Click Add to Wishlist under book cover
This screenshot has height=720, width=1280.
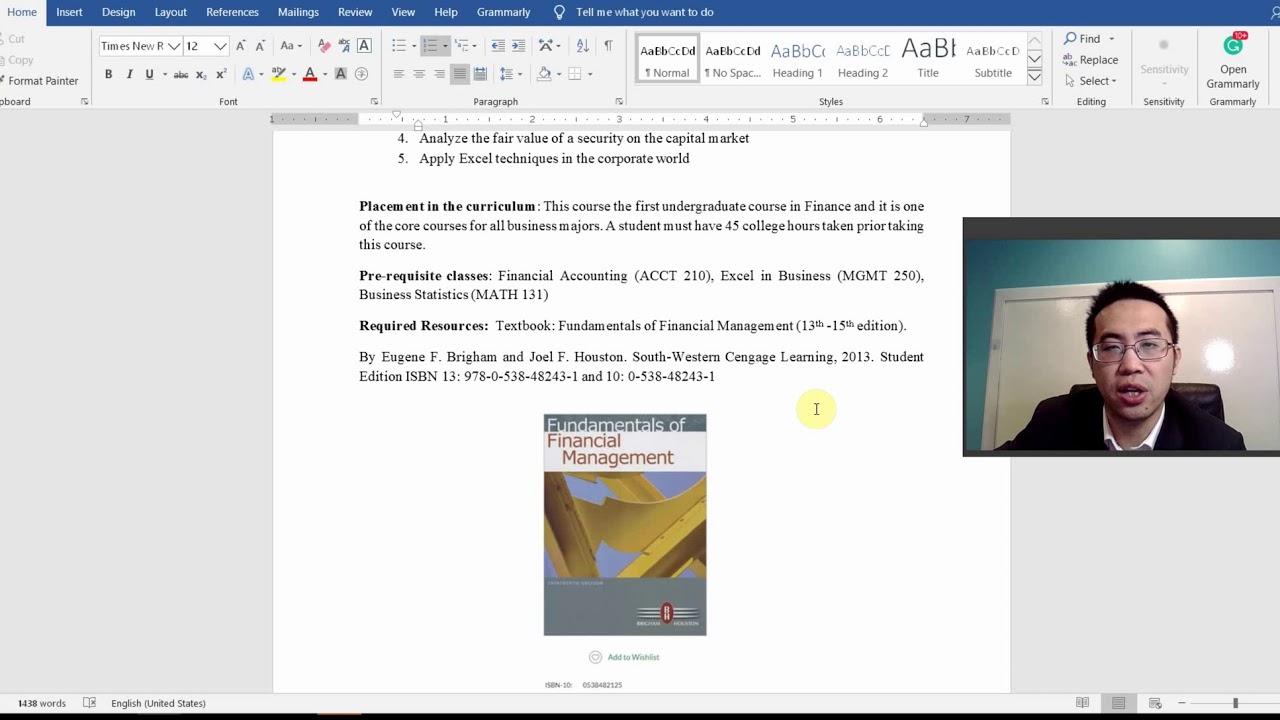625,657
